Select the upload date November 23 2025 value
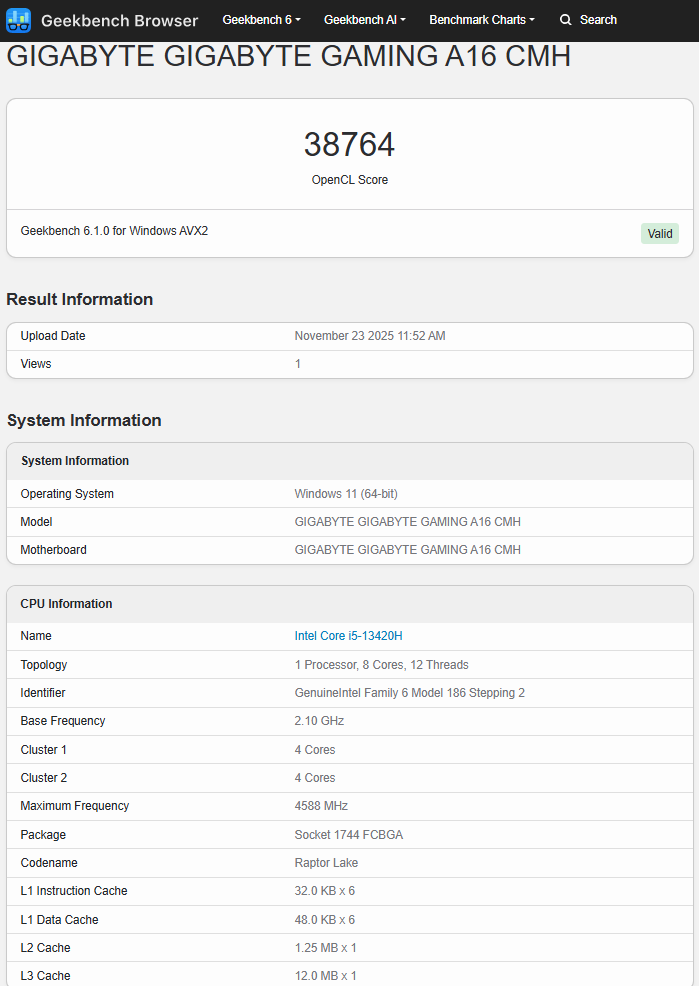Screen dimensions: 699x986 point(370,336)
